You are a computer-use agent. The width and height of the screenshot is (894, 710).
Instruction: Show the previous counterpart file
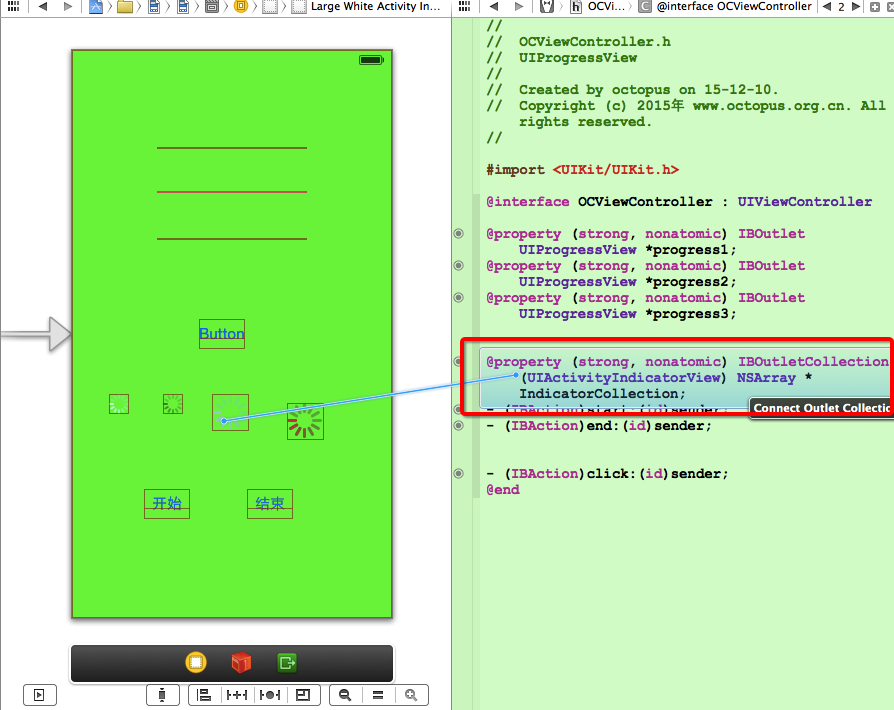[x=827, y=7]
